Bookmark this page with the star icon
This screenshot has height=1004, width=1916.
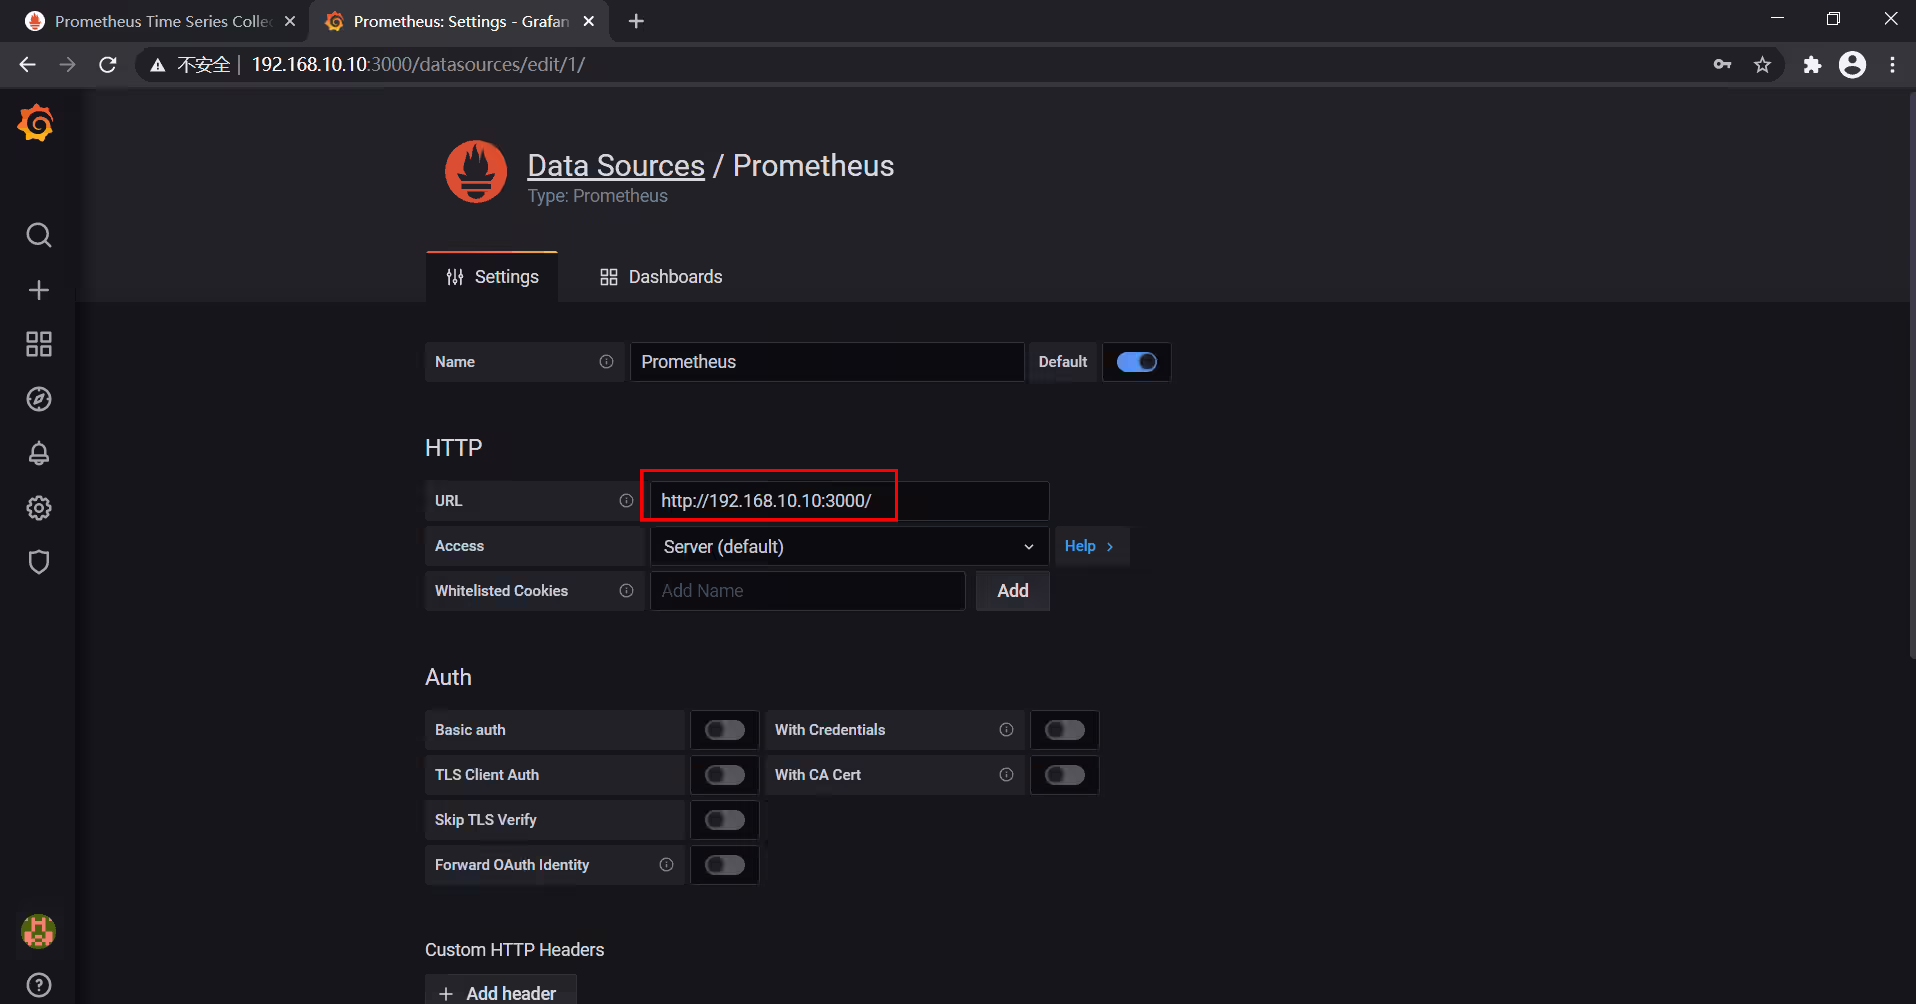(1762, 65)
